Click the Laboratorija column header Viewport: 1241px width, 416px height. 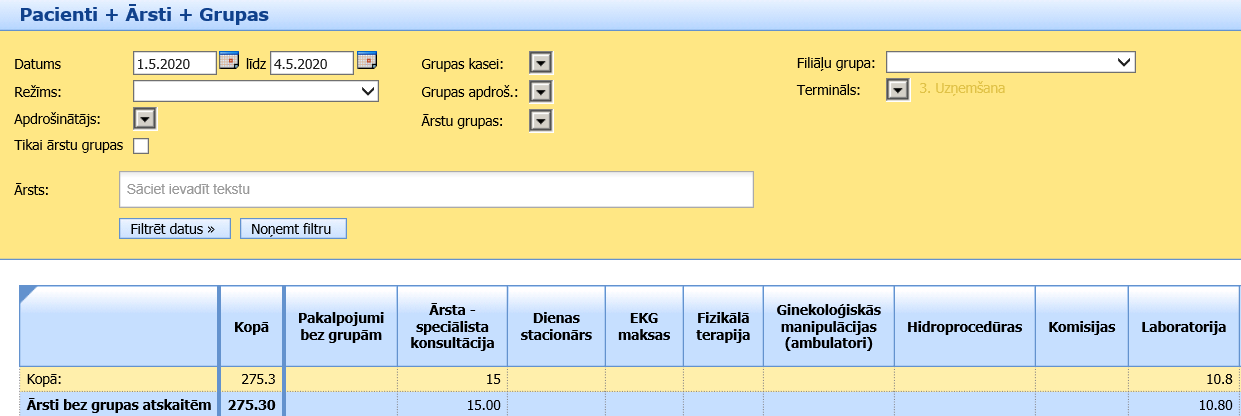point(1183,327)
